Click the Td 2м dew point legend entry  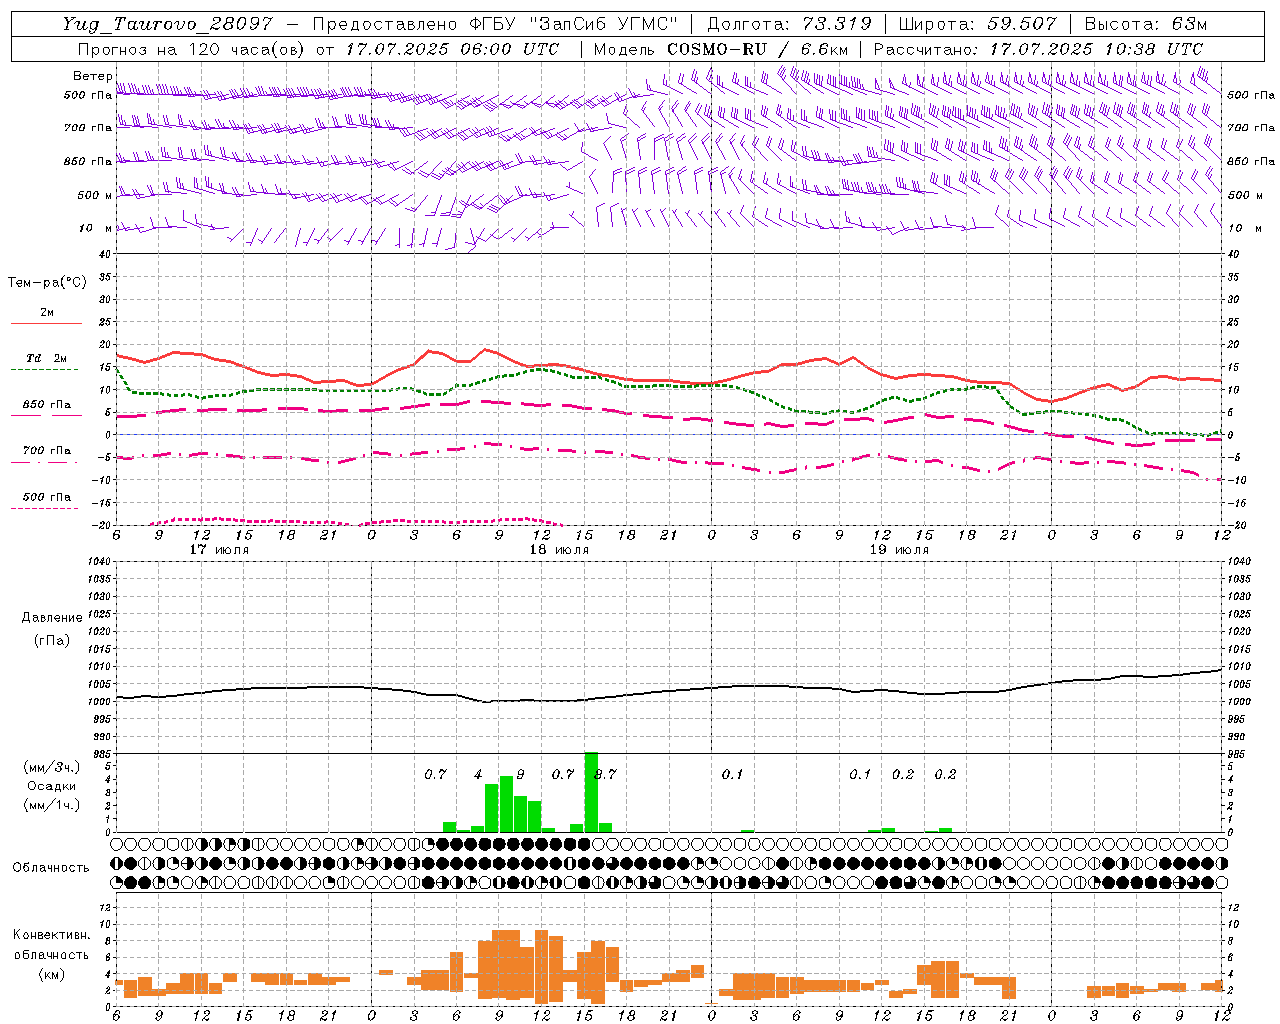[x=46, y=358]
